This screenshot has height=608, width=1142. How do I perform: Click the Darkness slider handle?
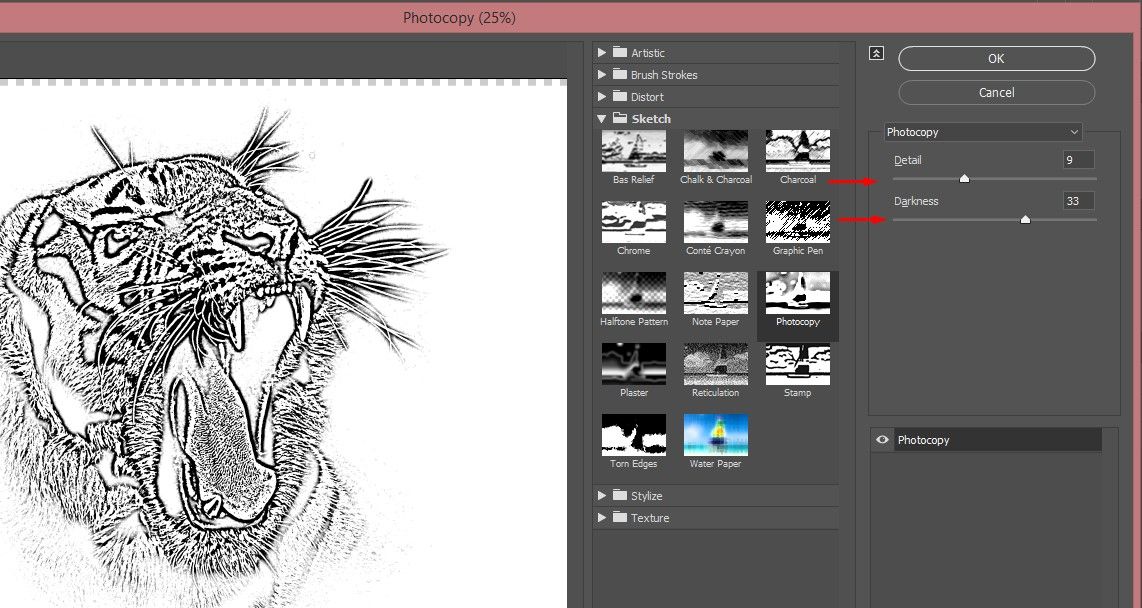(1025, 219)
